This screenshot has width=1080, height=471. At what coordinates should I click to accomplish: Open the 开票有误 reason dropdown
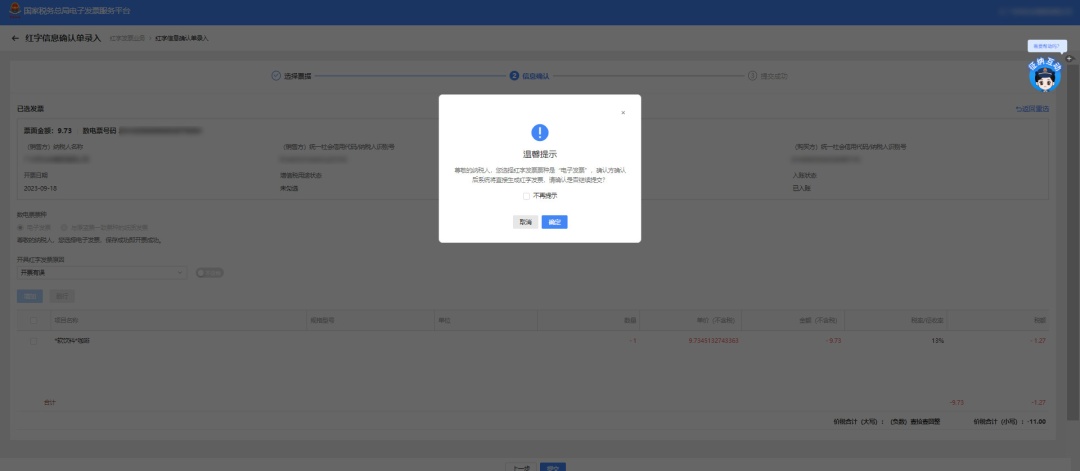point(102,273)
